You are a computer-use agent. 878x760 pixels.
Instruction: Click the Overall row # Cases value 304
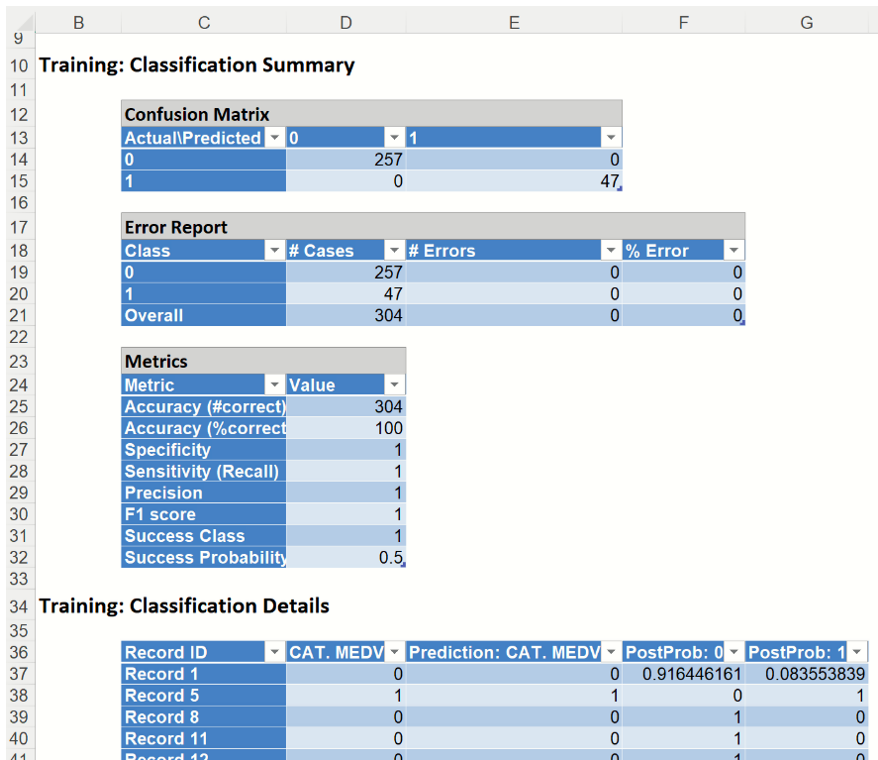[x=346, y=316]
